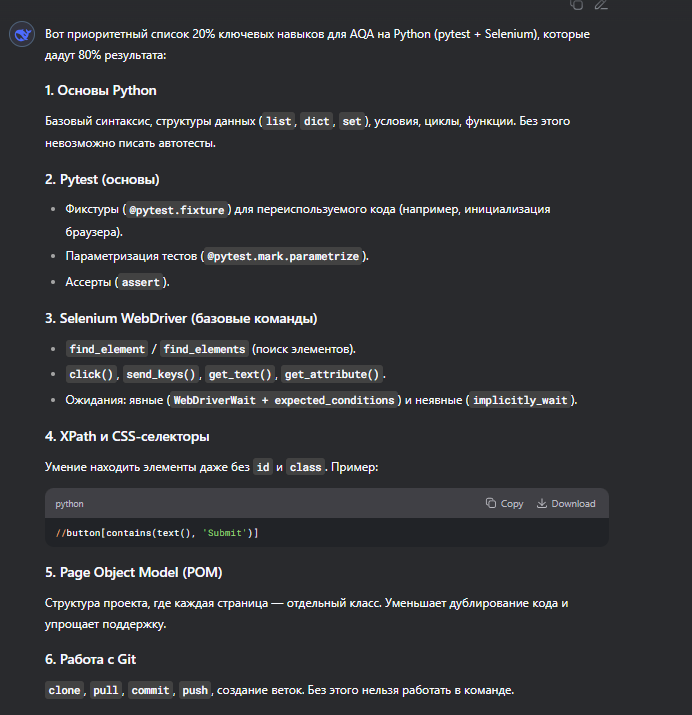Click the commit git command chip
Screen dimensions: 692x715
point(150,690)
